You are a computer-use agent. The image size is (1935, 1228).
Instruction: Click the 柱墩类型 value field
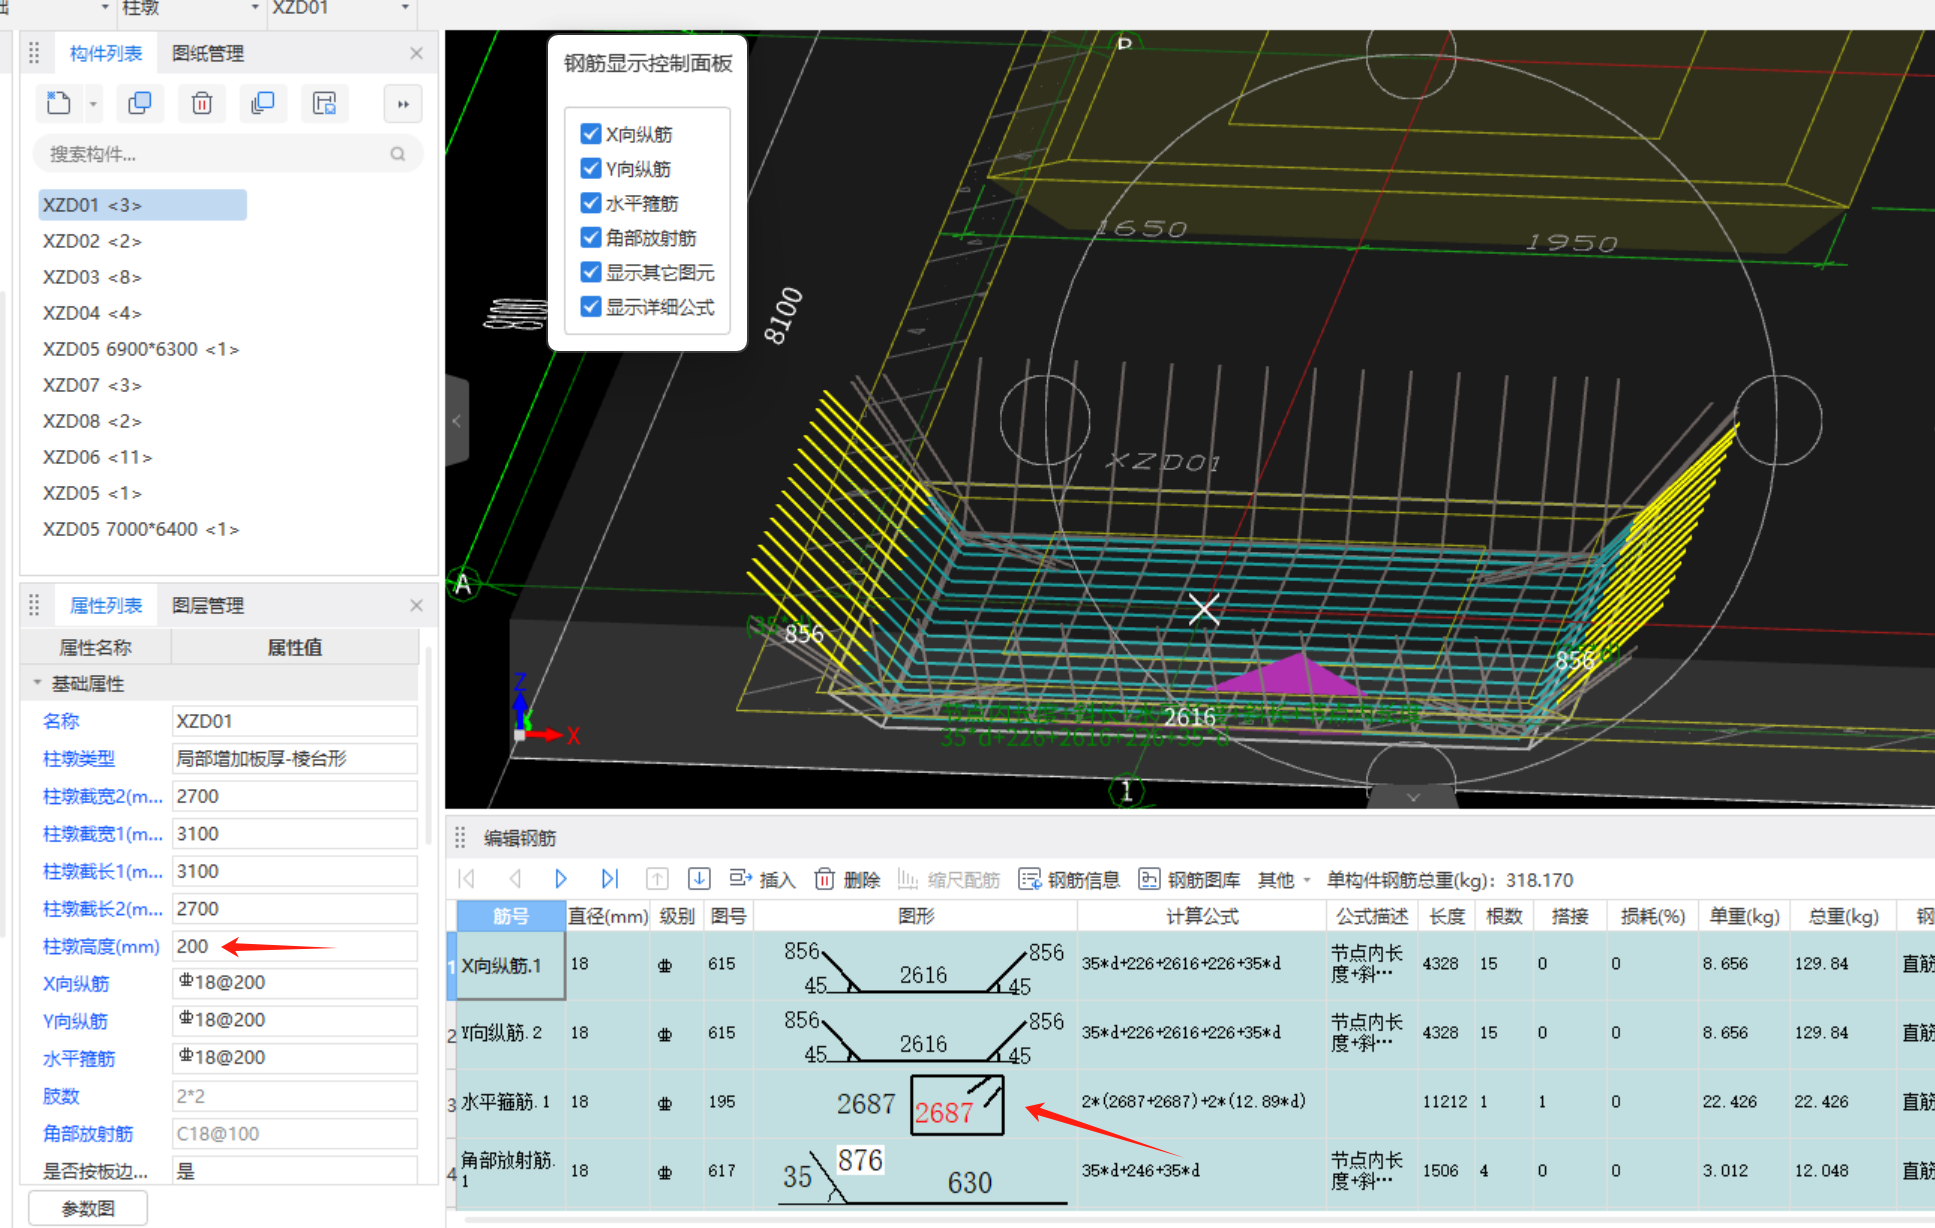pos(295,759)
